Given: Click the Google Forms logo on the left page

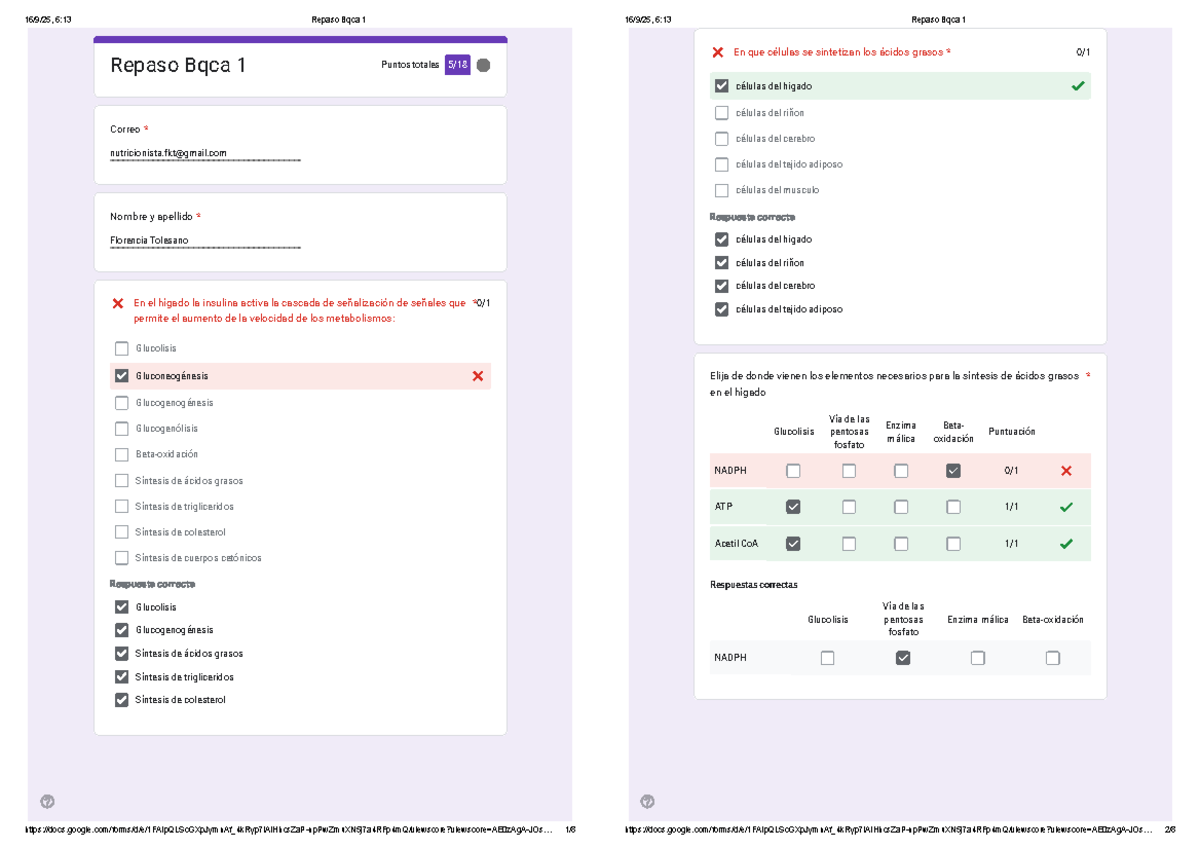Looking at the screenshot, I should coord(47,801).
